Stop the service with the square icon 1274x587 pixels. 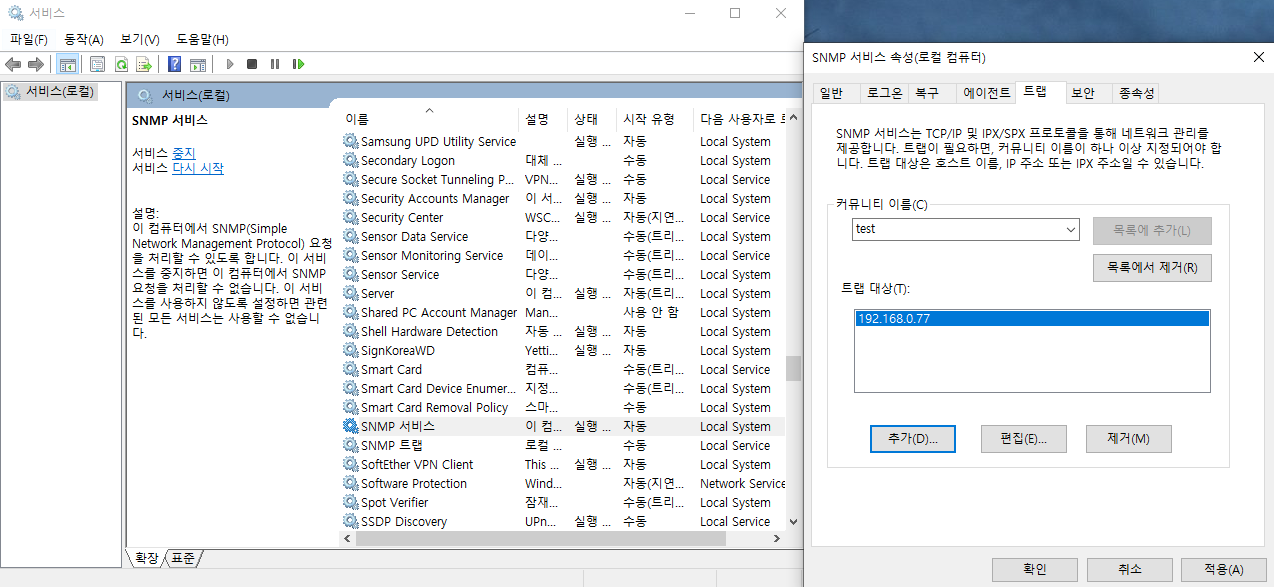[252, 64]
